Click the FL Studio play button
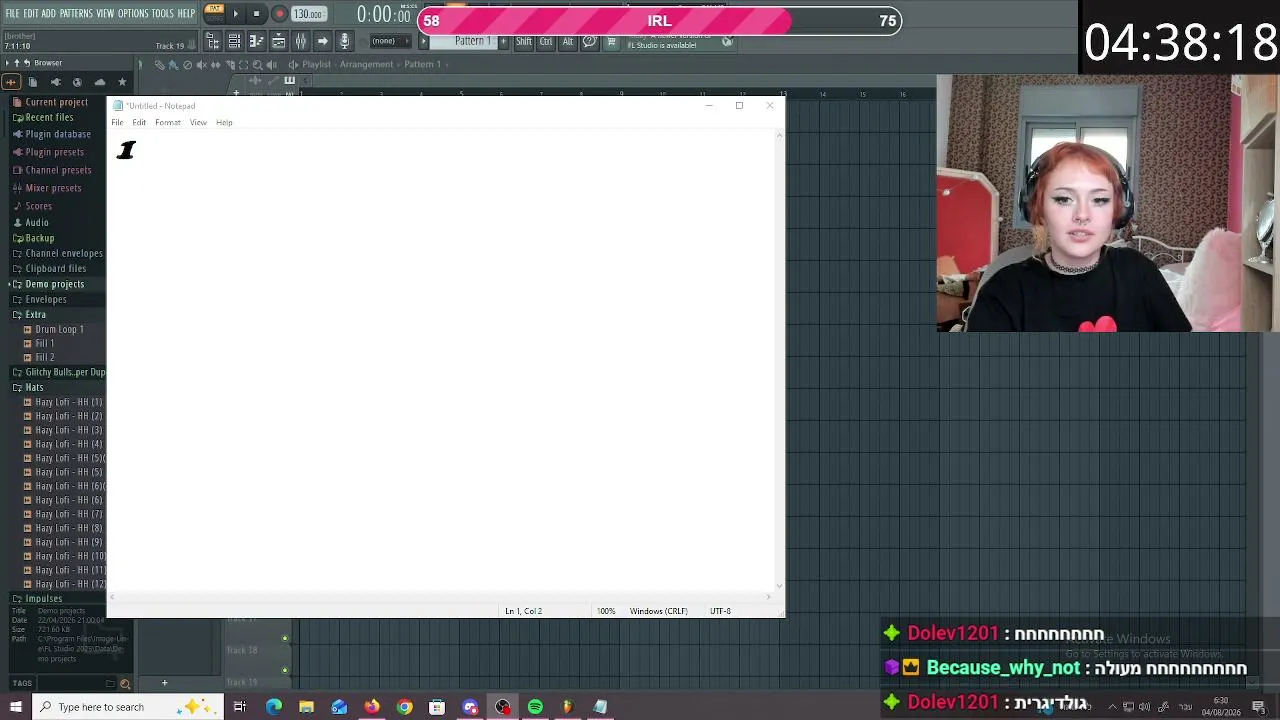The image size is (1280, 720). click(236, 14)
